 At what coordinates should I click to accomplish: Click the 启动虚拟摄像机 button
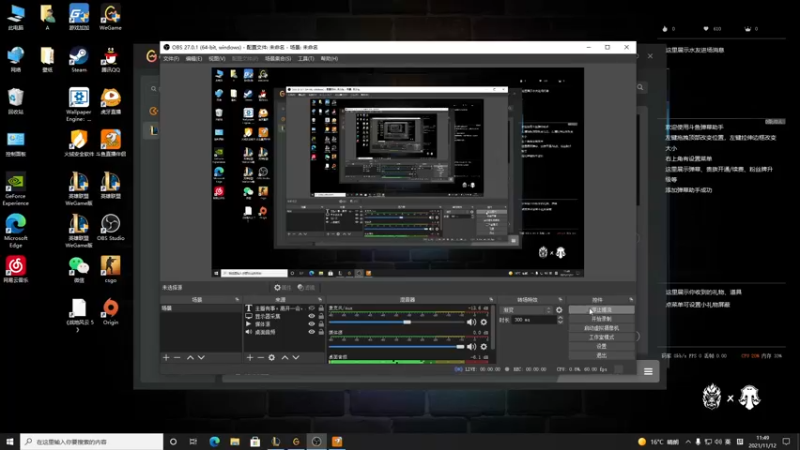pyautogui.click(x=602, y=328)
